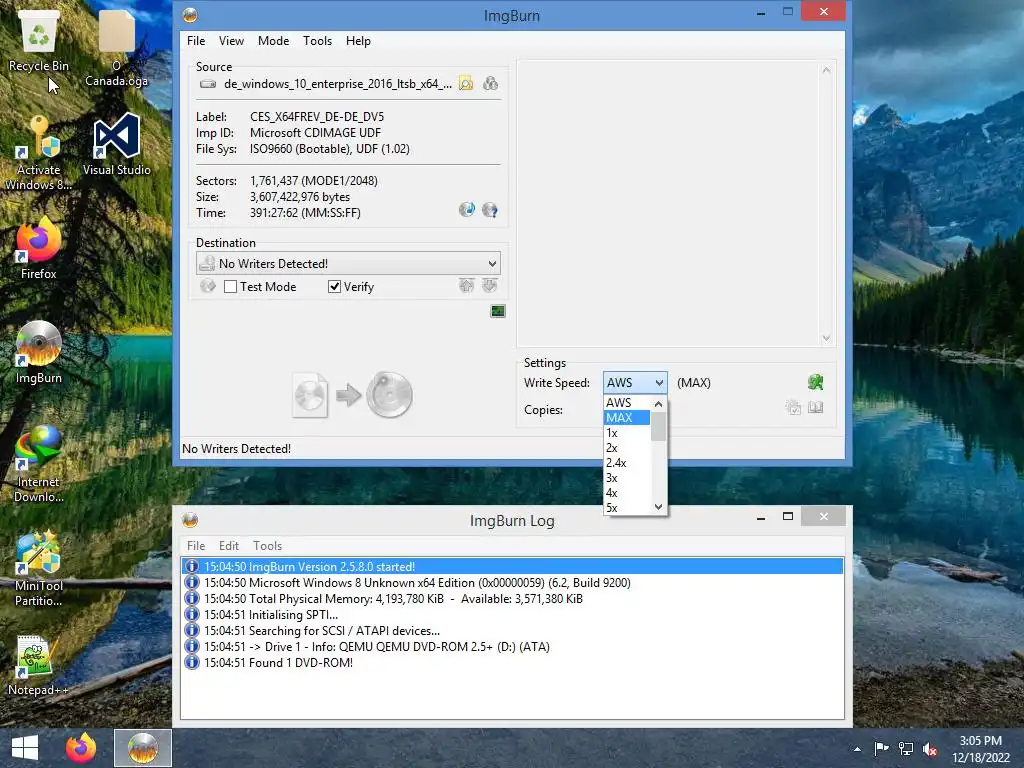Open the Destination drive dropdown
1024x768 pixels.
click(349, 263)
